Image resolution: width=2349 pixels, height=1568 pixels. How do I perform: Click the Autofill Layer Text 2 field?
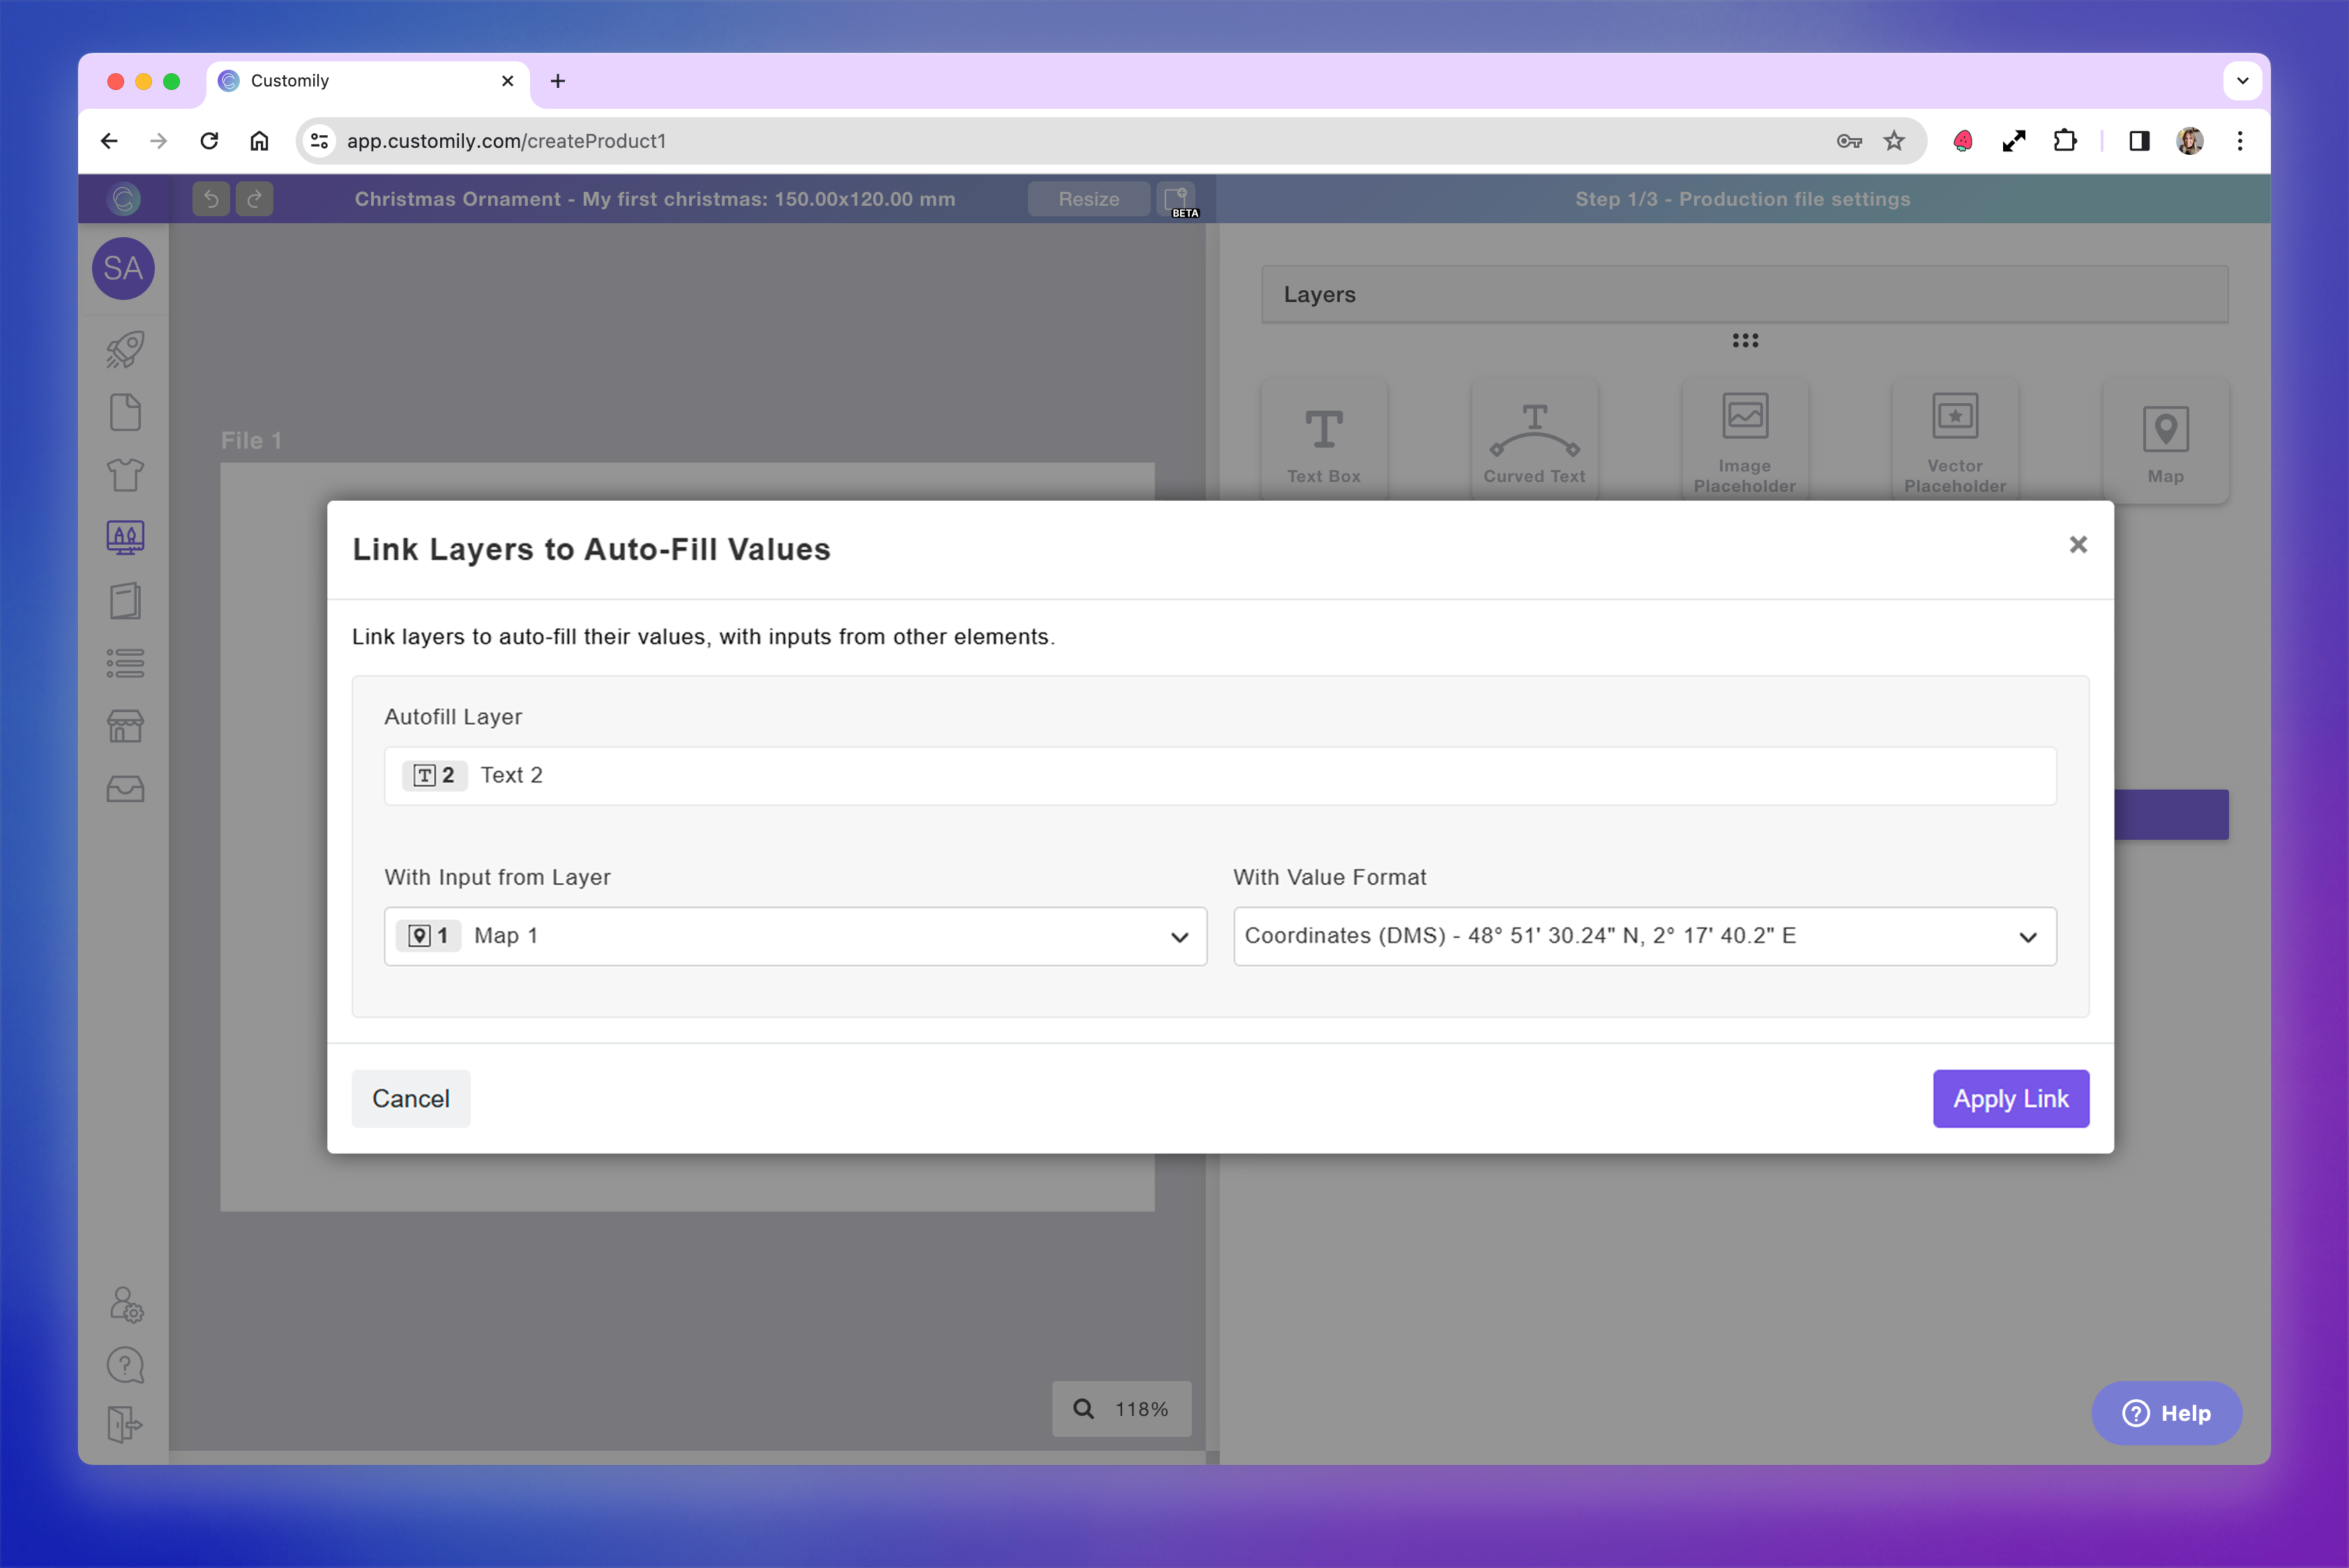[1220, 775]
